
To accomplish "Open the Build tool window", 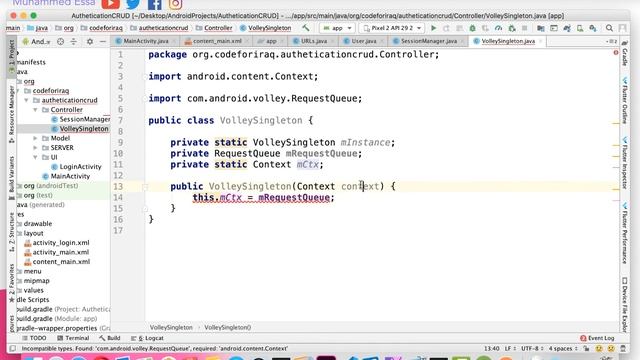I will (109, 338).
